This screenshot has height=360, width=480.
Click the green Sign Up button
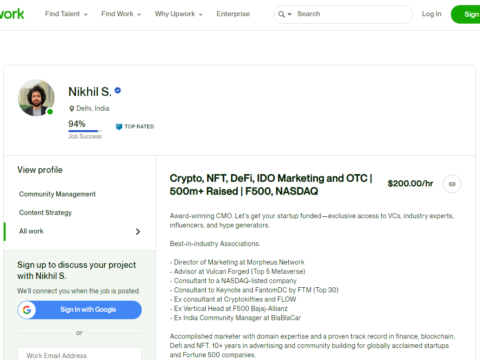pyautogui.click(x=466, y=14)
